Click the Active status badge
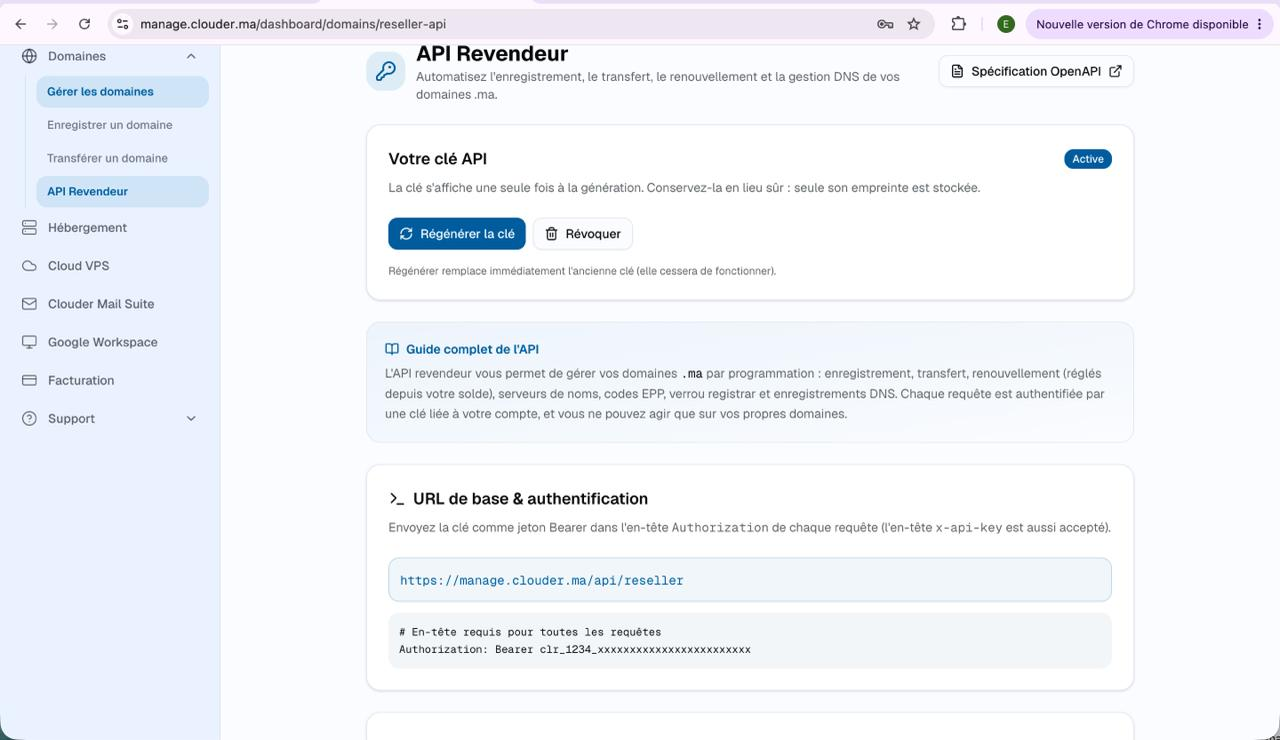Screen dimensions: 1280x740 pyautogui.click(x=1088, y=159)
